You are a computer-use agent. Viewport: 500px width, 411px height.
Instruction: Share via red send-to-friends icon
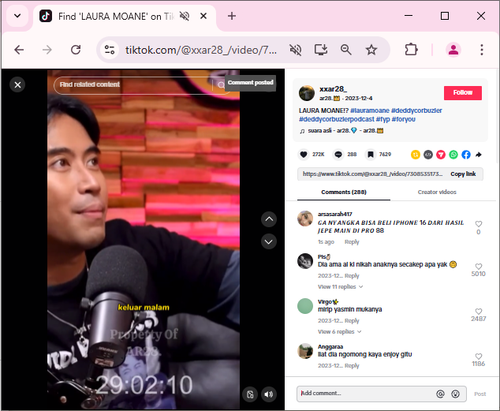[441, 154]
